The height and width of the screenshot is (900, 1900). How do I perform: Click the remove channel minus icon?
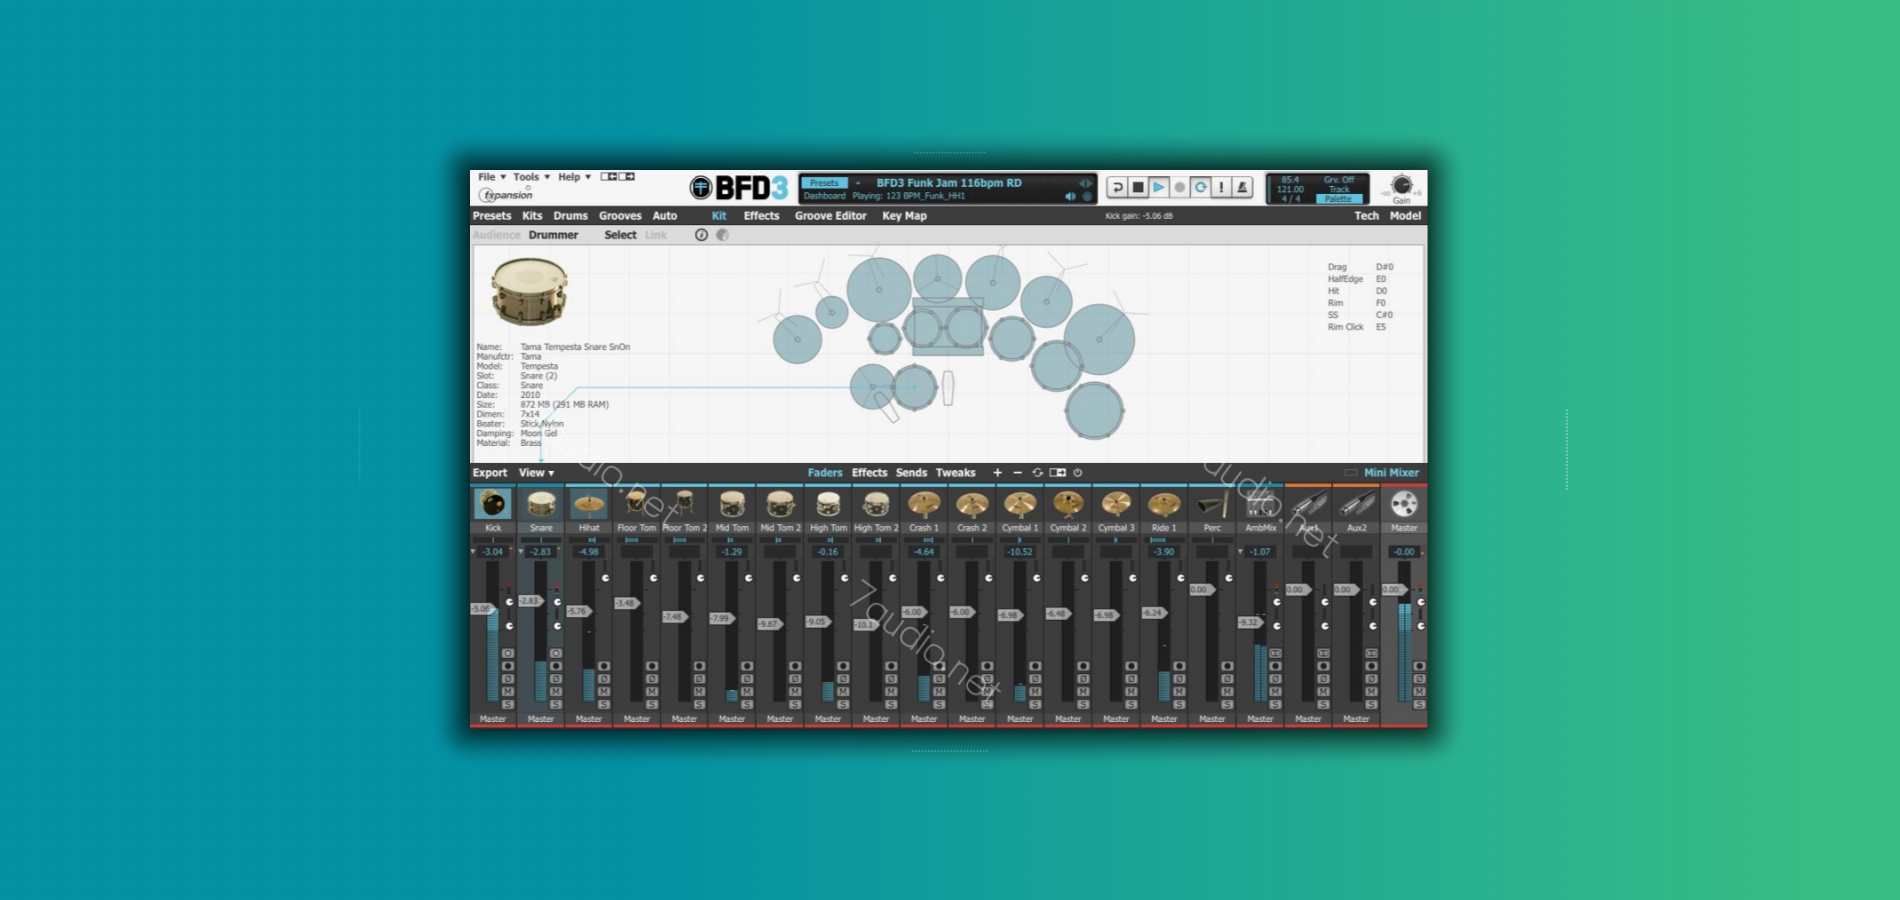[x=1018, y=473]
